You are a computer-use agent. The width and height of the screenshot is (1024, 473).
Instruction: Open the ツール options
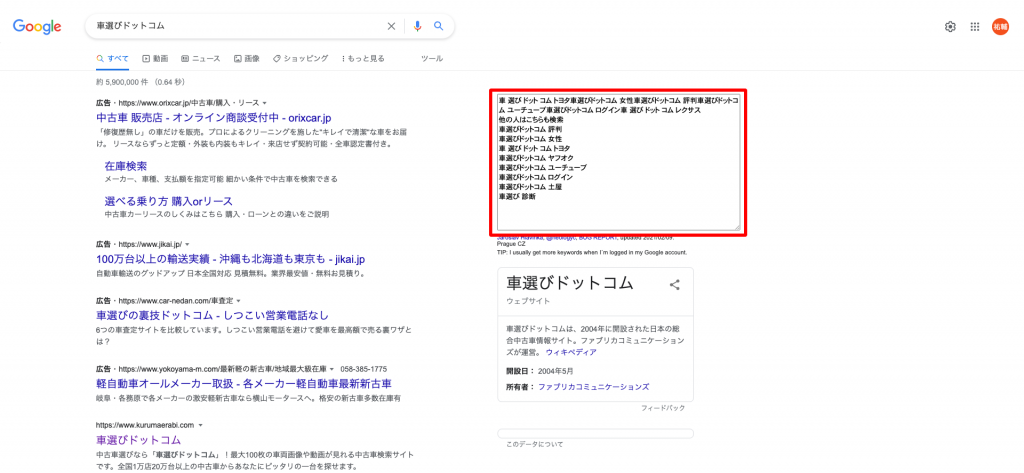432,58
